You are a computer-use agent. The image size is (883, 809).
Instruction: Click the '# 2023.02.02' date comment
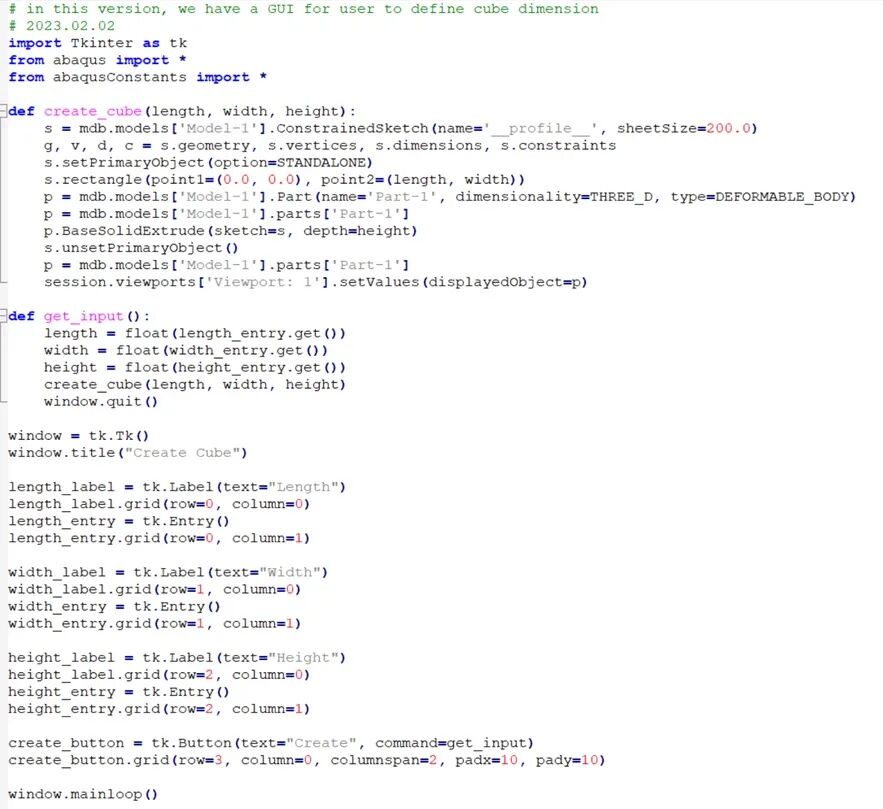(61, 26)
